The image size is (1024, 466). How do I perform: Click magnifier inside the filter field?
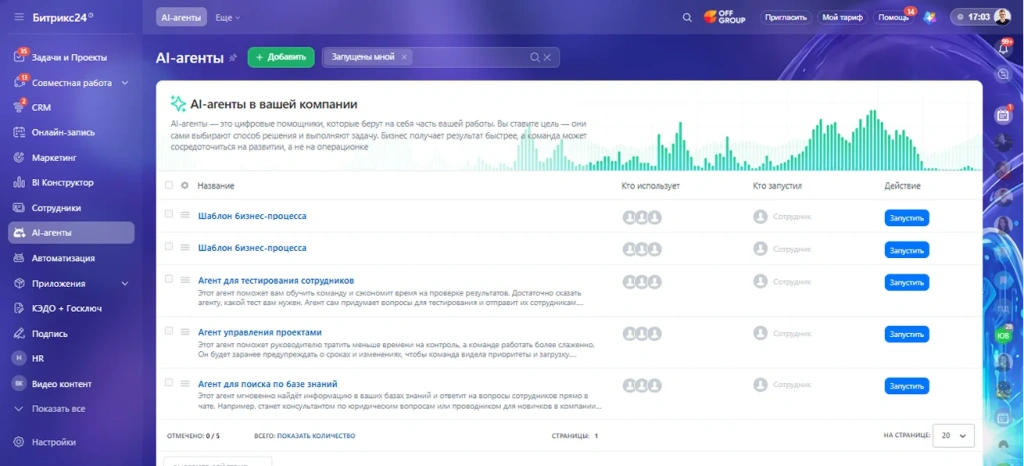(535, 57)
